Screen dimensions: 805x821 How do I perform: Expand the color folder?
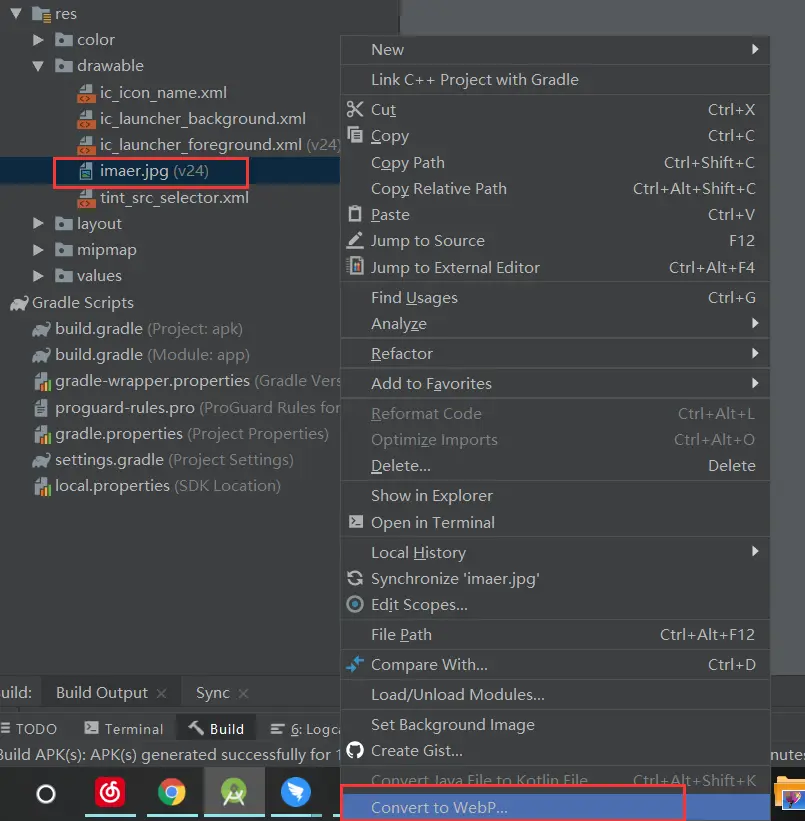pos(38,40)
